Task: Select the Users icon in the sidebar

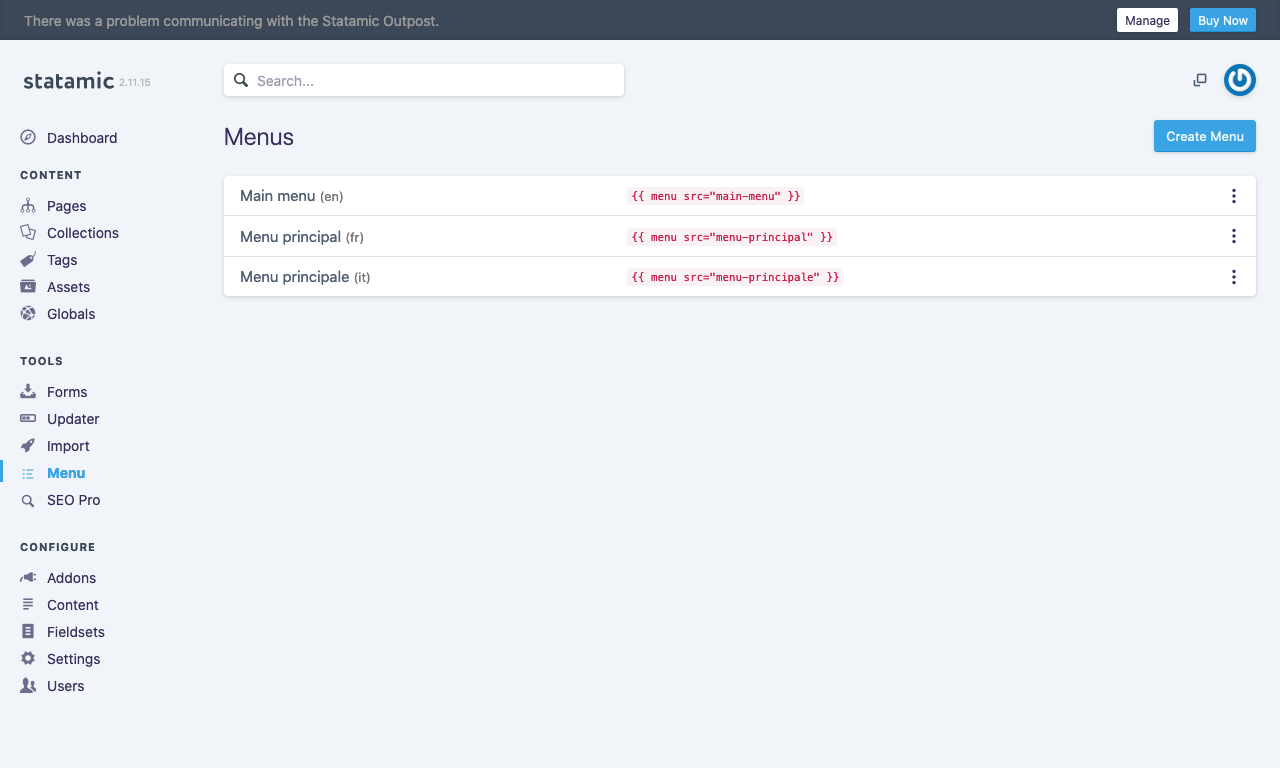Action: [28, 685]
